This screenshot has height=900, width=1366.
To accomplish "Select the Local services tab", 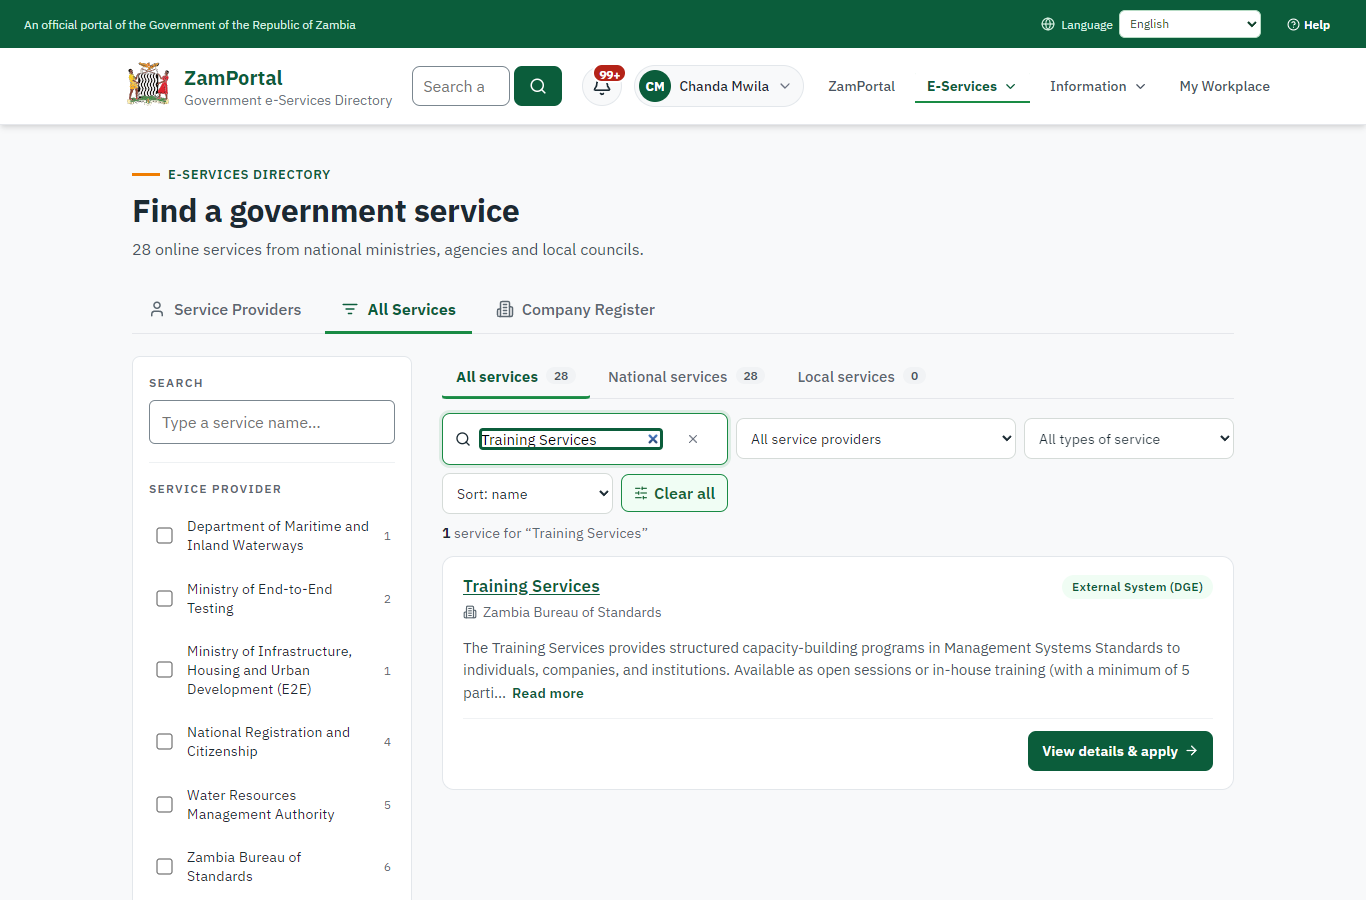I will pyautogui.click(x=861, y=377).
